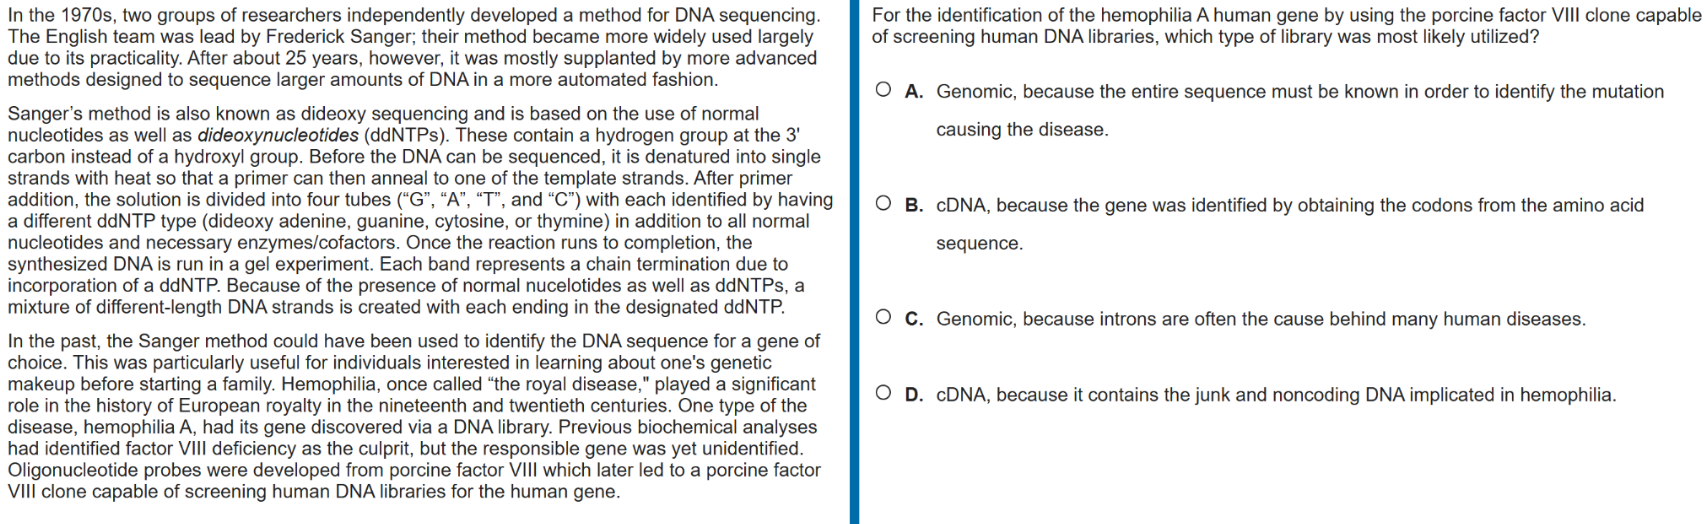Choose radio button for answer D

(883, 393)
